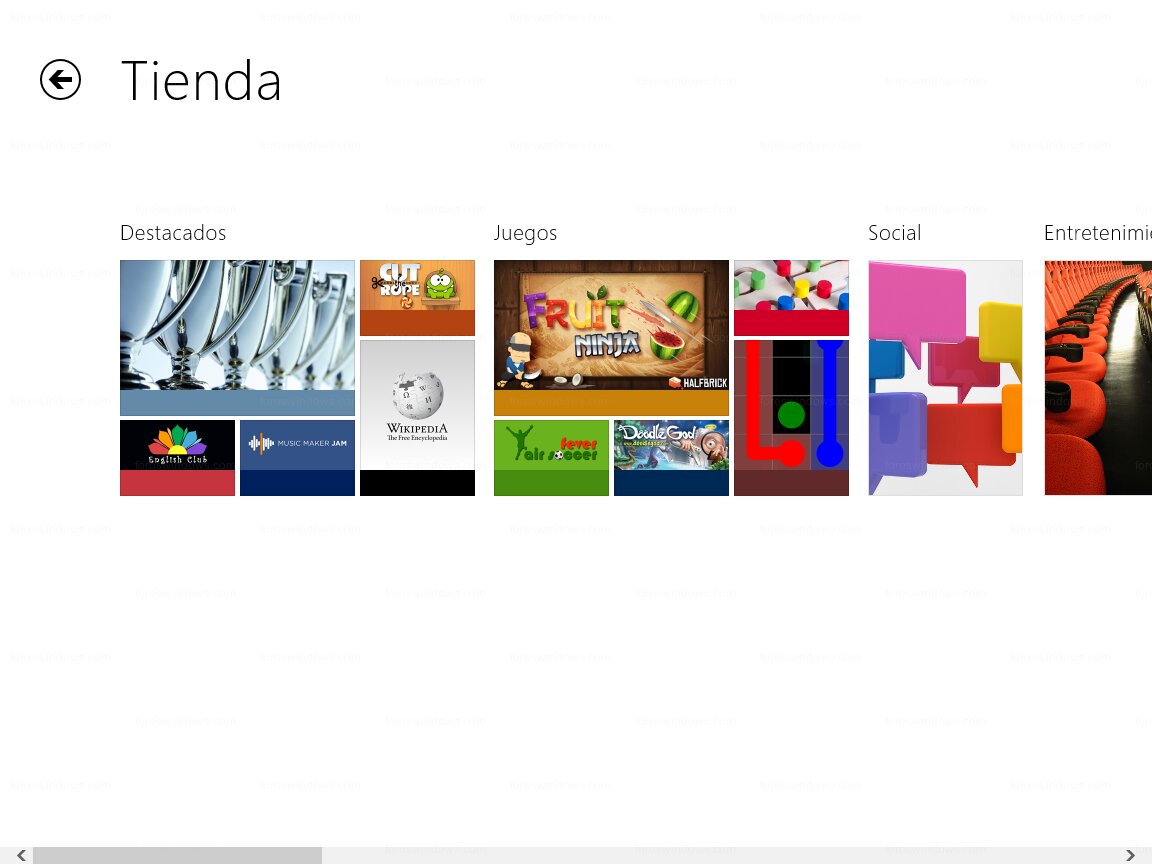The image size is (1152, 864).
Task: Open the Social category heading
Action: point(895,233)
